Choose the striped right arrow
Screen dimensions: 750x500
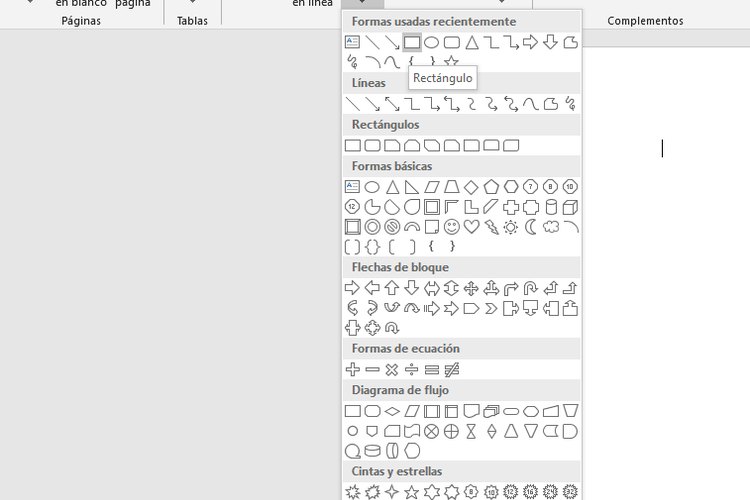[431, 309]
